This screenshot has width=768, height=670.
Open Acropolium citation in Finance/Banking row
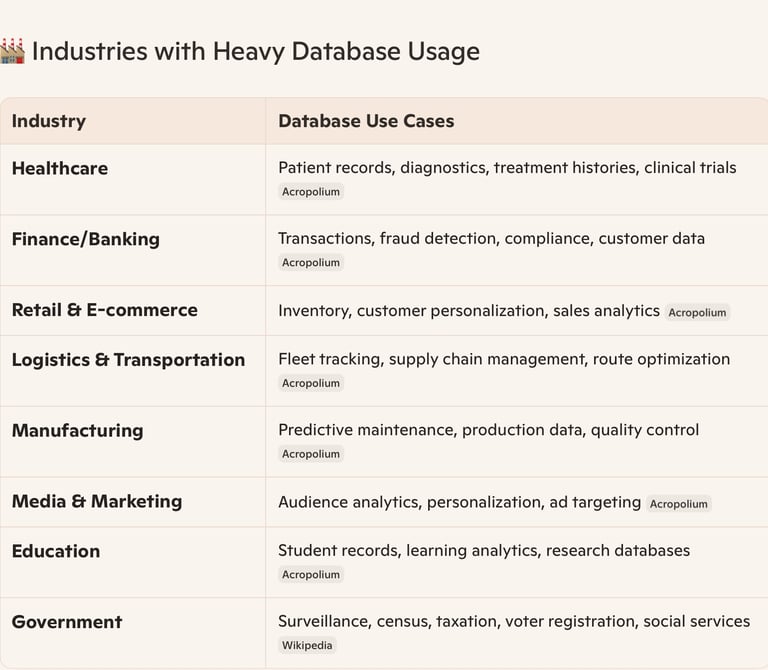pos(311,263)
